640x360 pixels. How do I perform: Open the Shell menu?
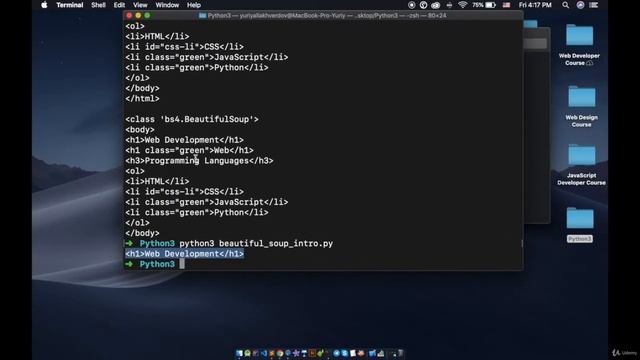(x=98, y=5)
